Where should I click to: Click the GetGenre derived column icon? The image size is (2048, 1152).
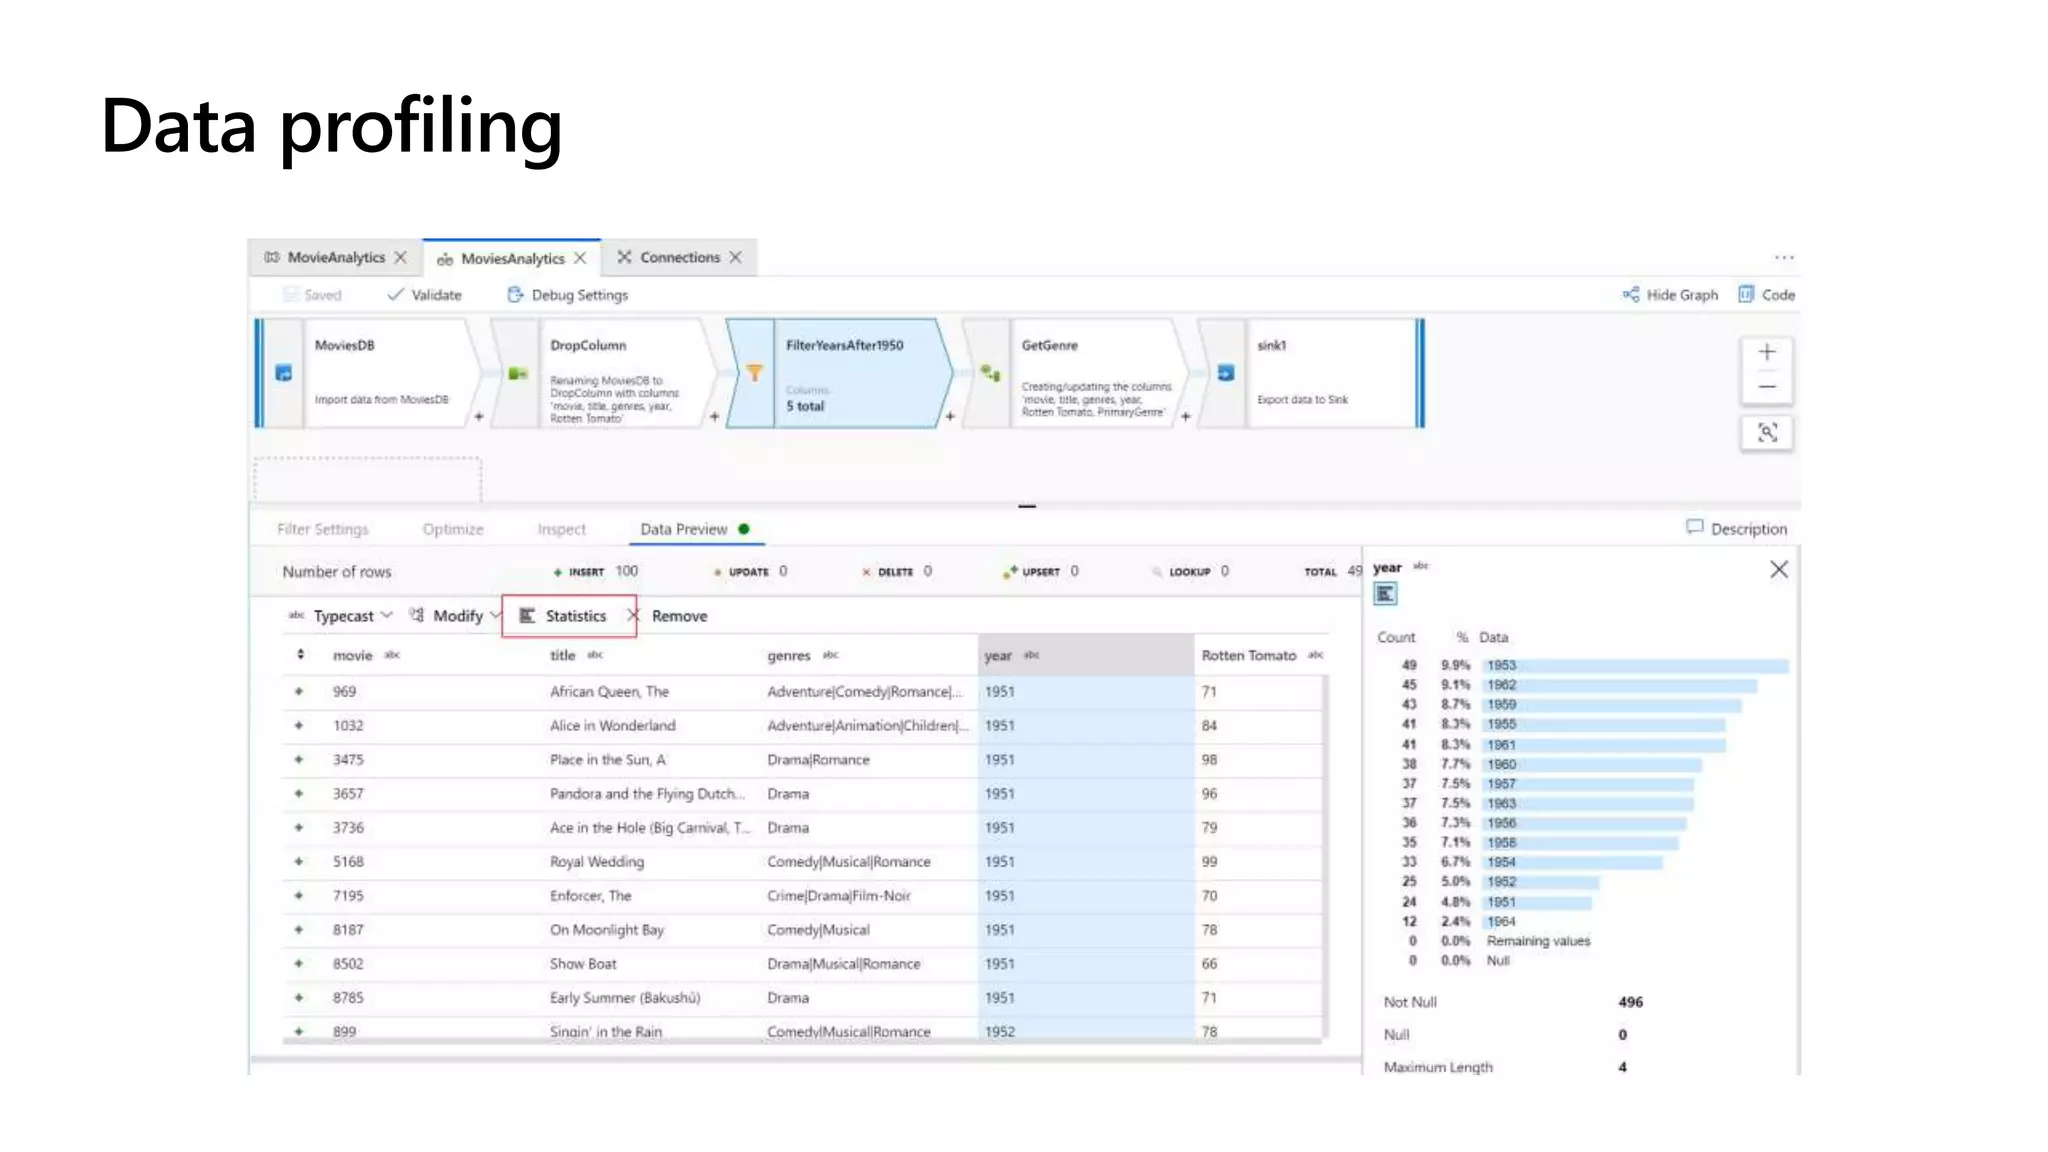990,373
